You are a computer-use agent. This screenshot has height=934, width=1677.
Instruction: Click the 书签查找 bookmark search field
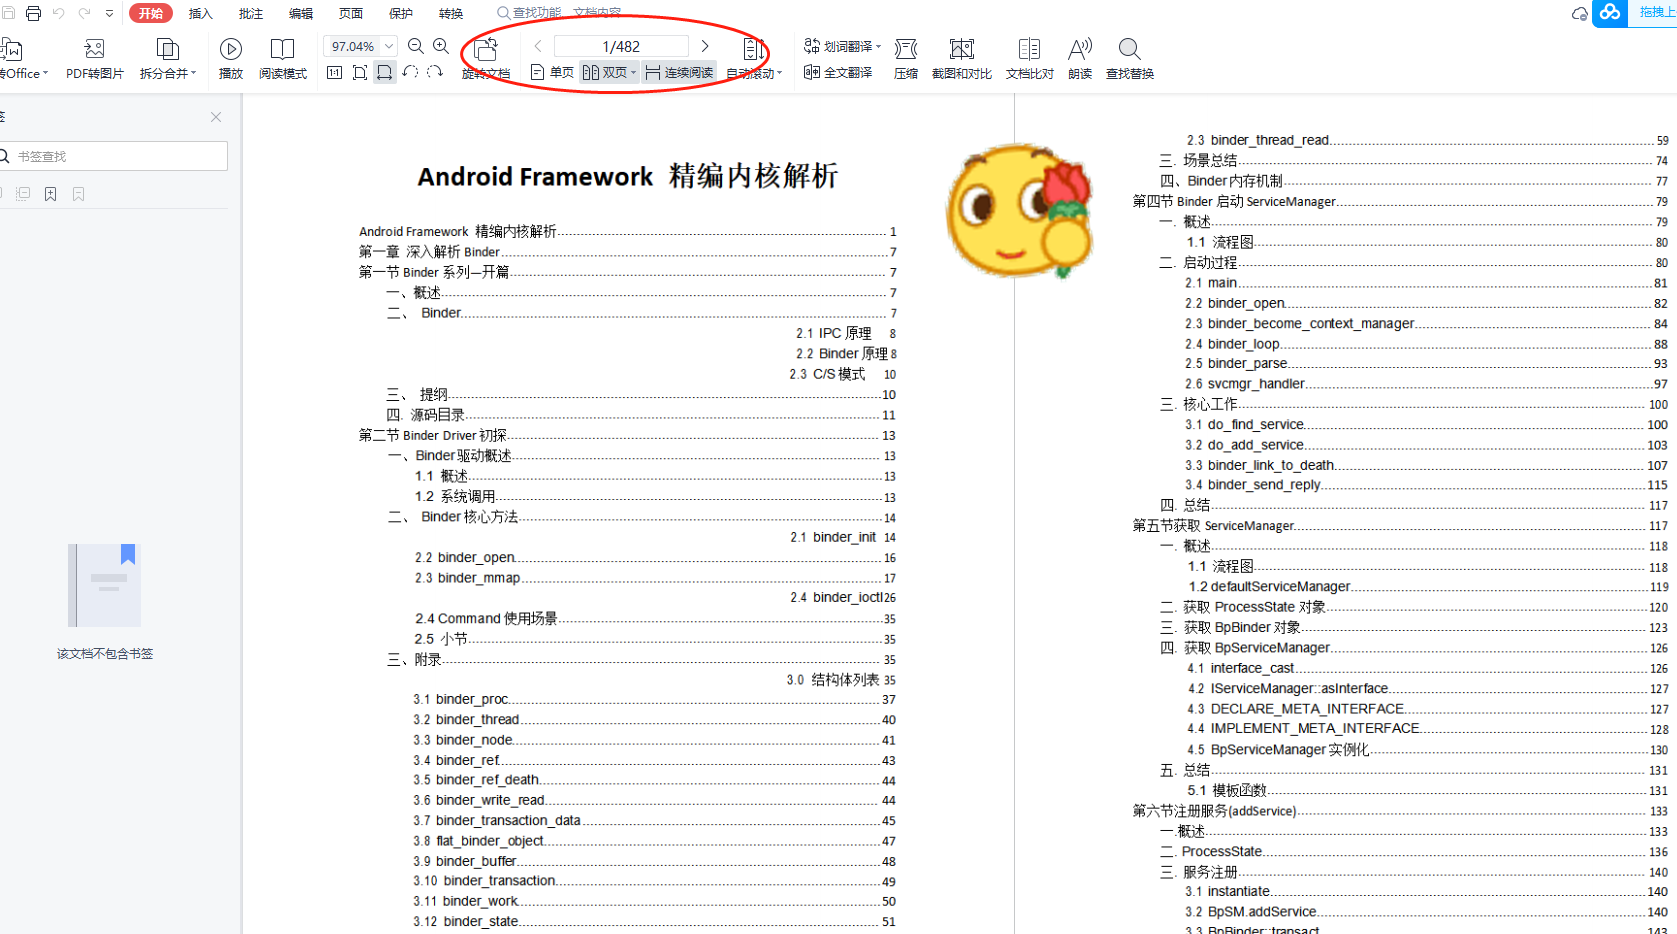[x=113, y=156]
